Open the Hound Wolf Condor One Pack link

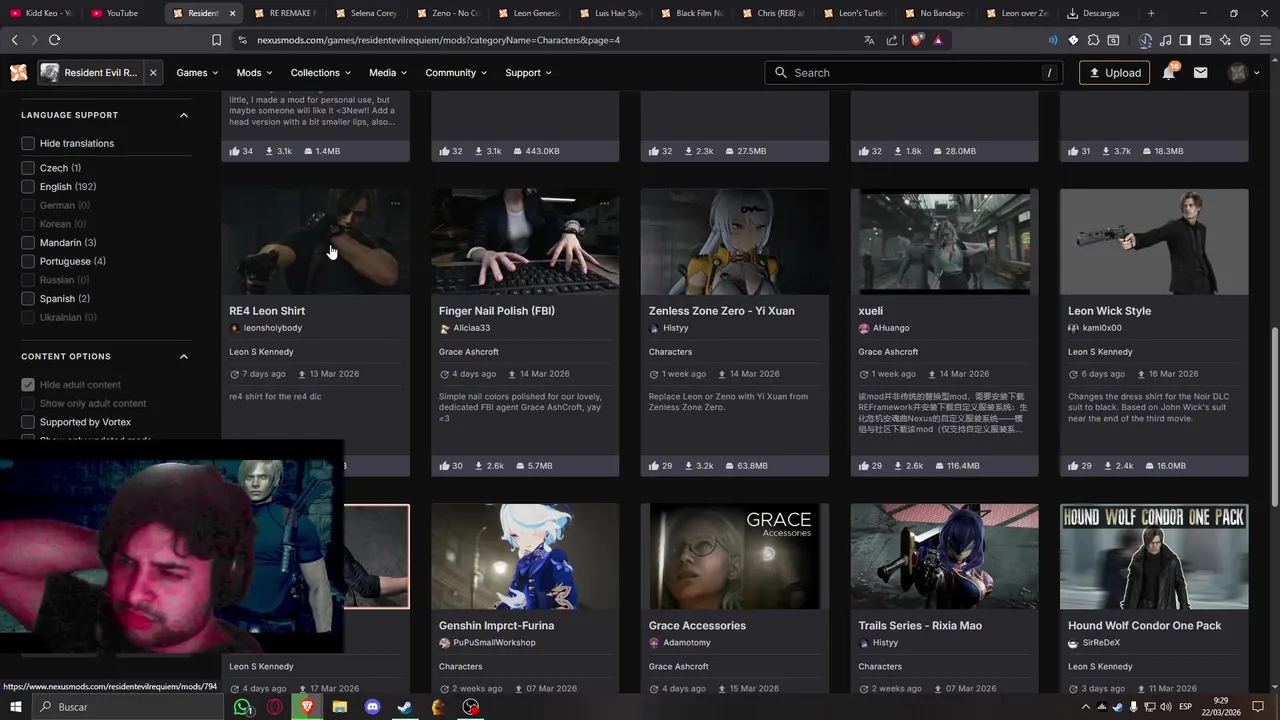(1145, 626)
